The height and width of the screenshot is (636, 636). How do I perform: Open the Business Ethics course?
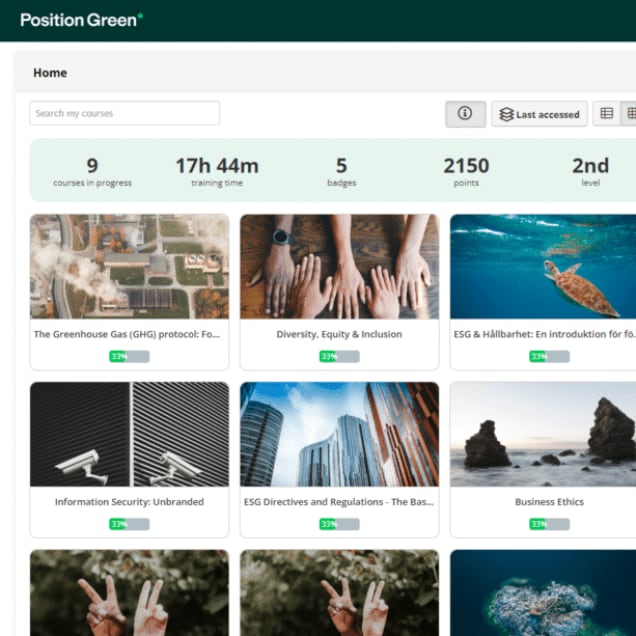tap(548, 502)
